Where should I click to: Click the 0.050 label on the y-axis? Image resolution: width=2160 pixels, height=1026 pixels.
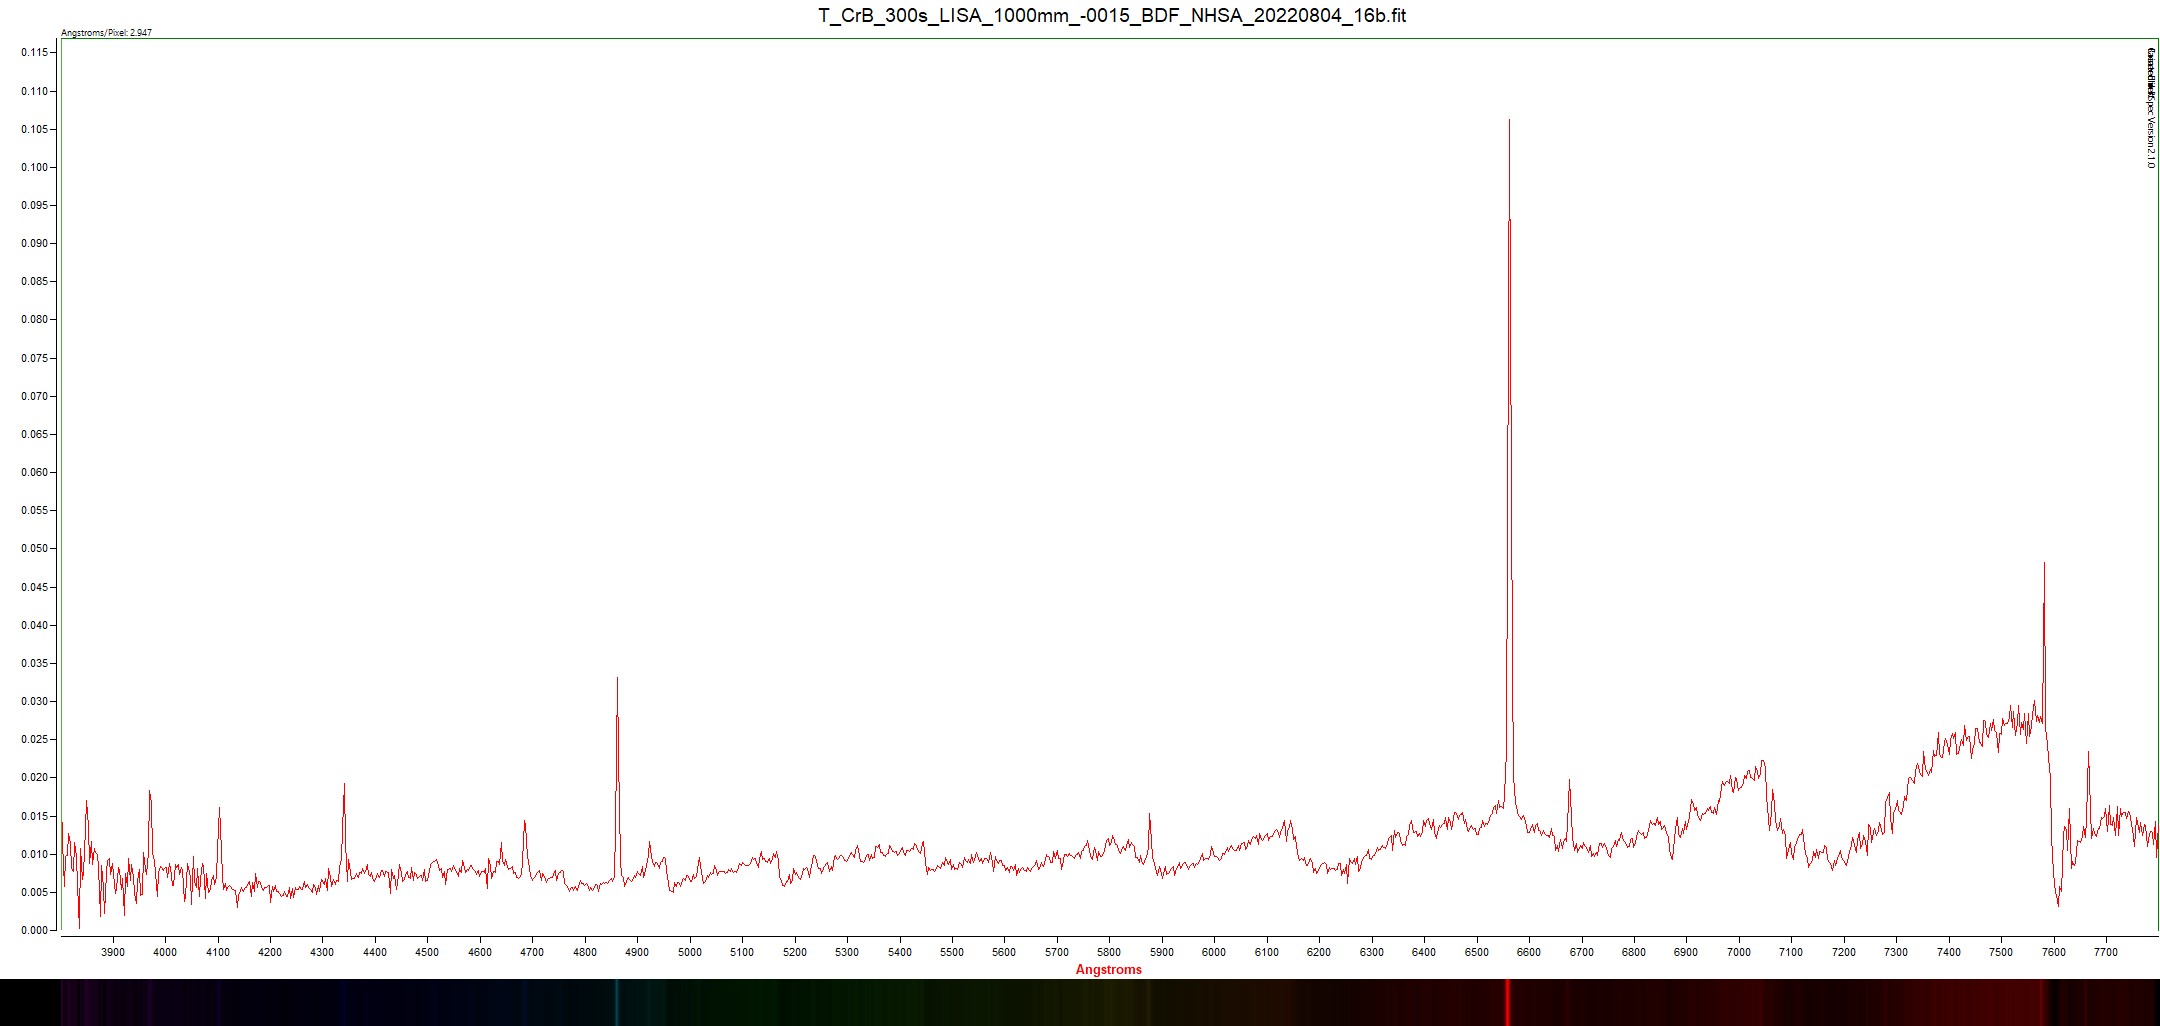(x=34, y=549)
